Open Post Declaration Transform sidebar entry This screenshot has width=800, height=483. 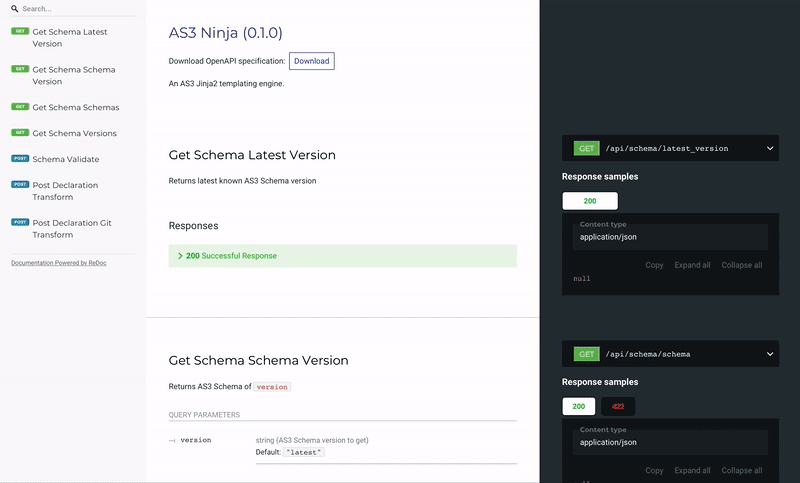click(x=73, y=191)
